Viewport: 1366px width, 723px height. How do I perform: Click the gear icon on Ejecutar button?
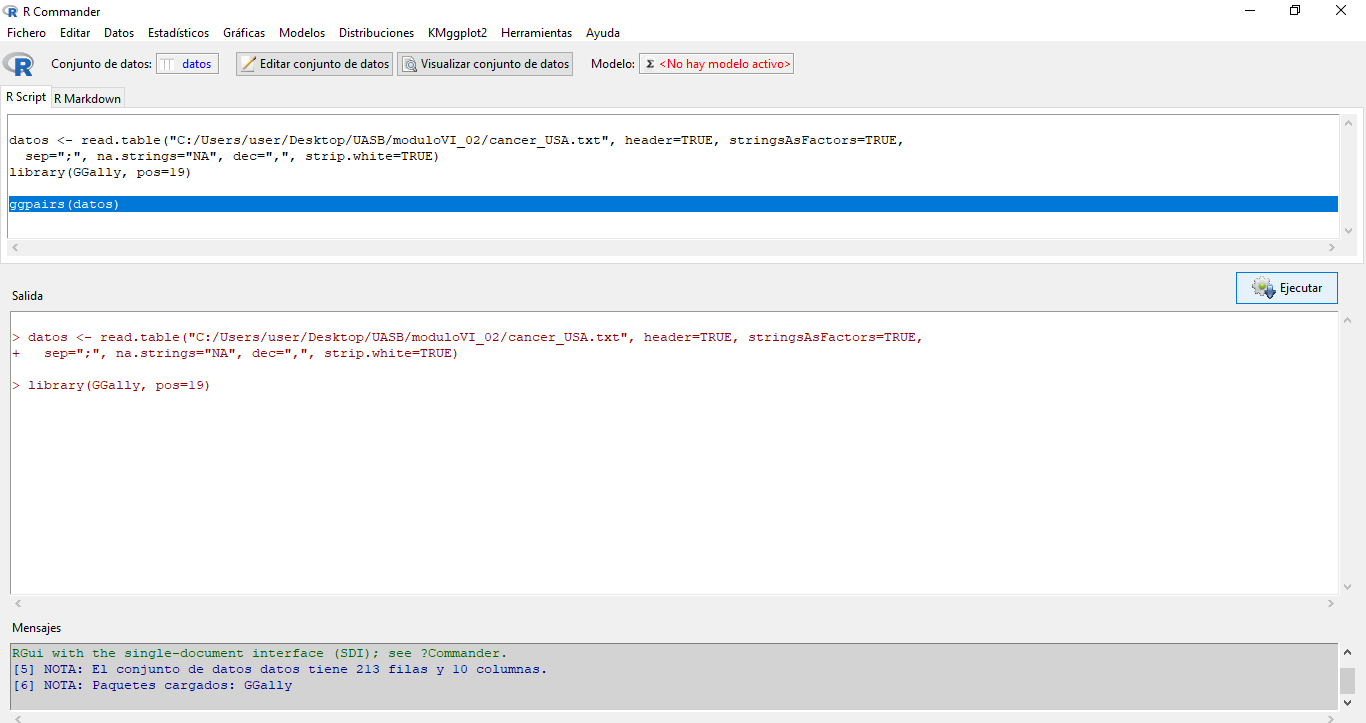pyautogui.click(x=1262, y=288)
